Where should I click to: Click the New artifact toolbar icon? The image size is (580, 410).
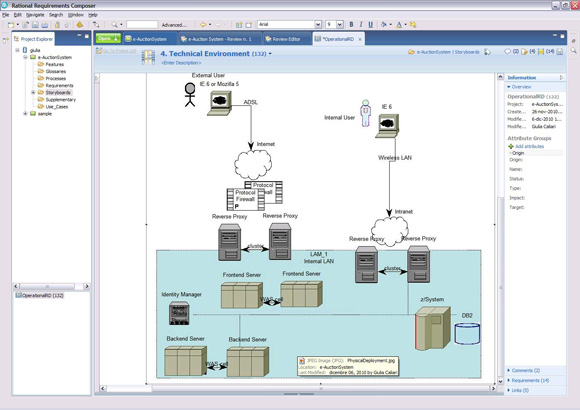[x=11, y=25]
